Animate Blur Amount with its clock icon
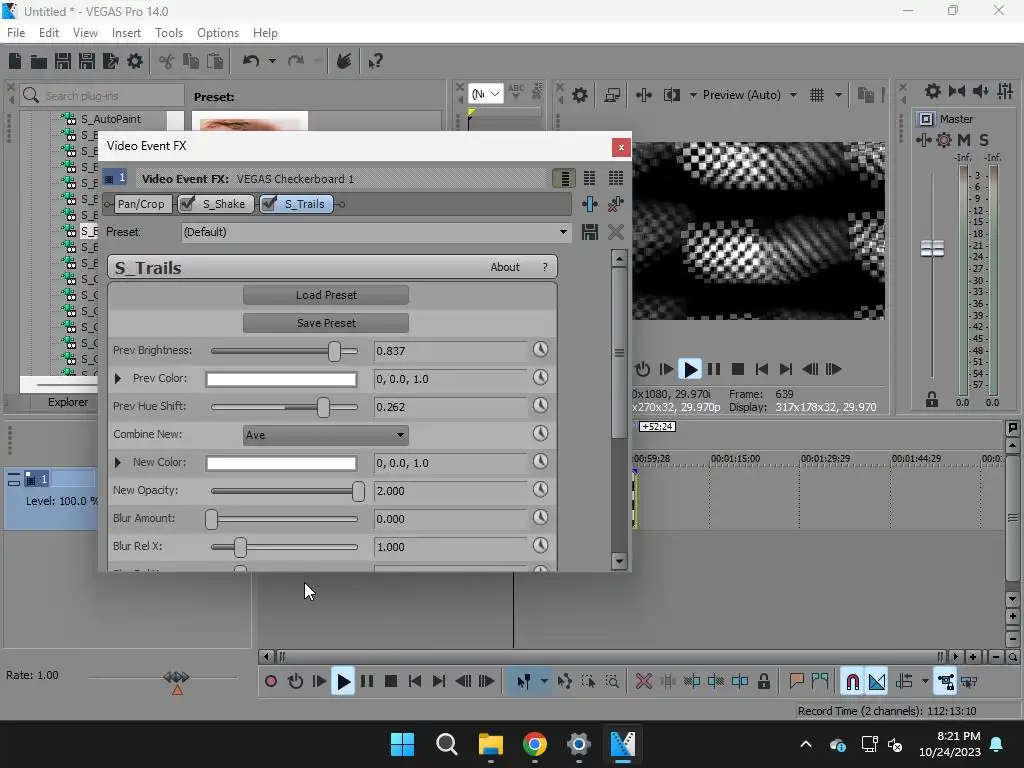This screenshot has width=1024, height=768. click(x=540, y=518)
